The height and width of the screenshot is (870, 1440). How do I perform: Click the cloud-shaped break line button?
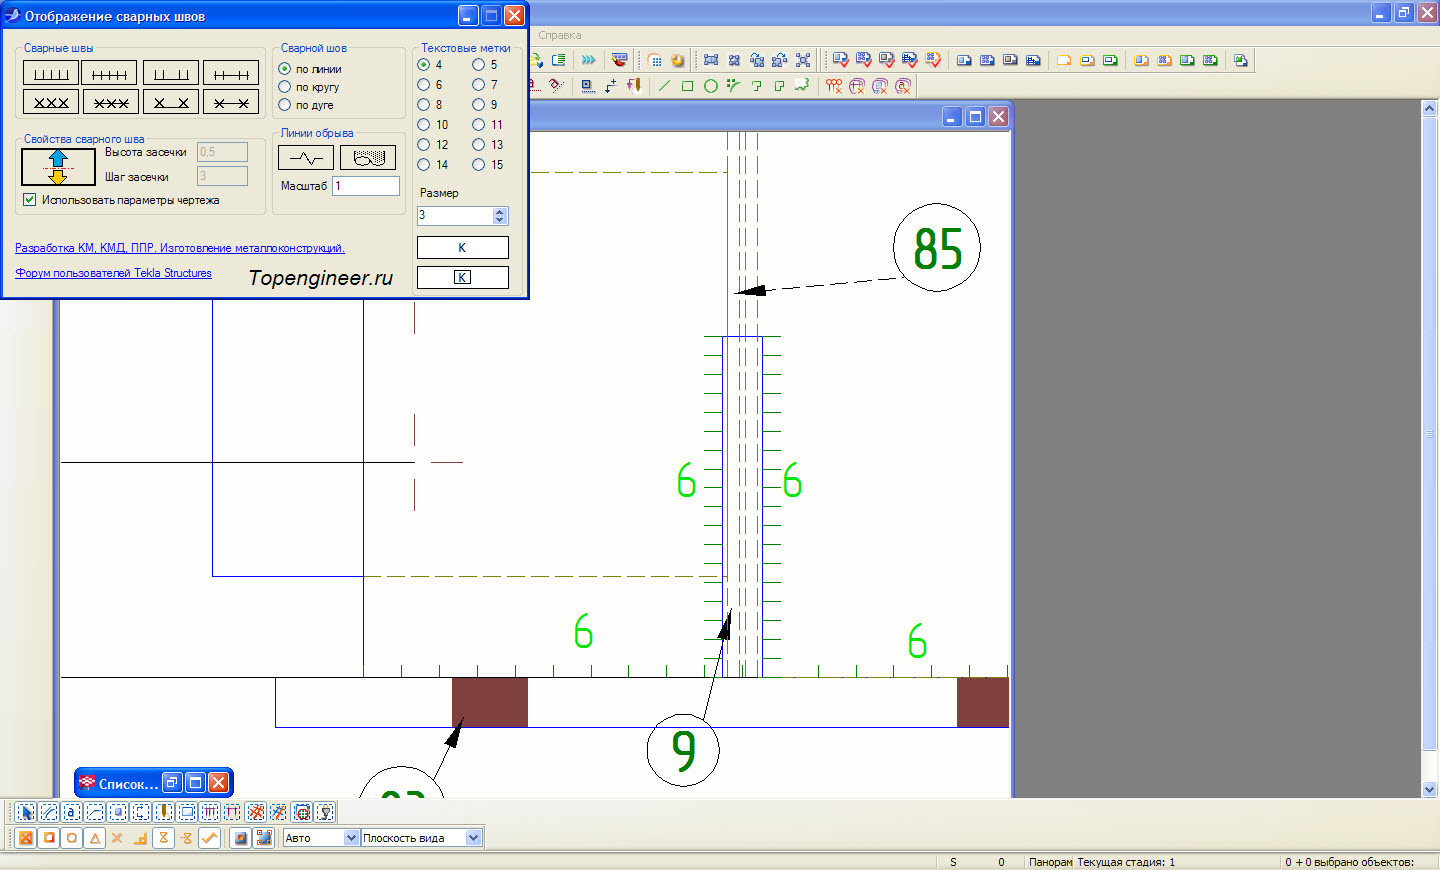pyautogui.click(x=368, y=158)
